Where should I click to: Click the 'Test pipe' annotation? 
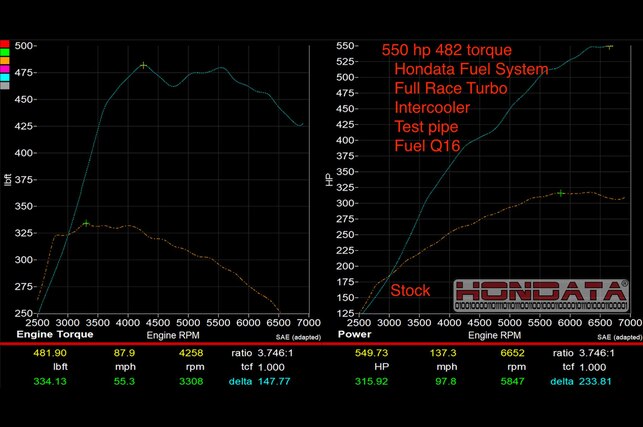(426, 127)
